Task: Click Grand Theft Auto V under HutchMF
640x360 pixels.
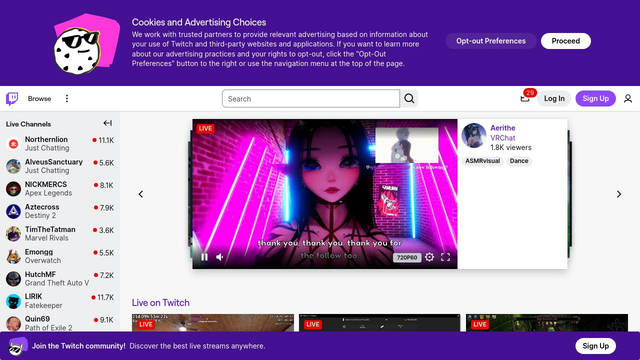Action: 57,283
